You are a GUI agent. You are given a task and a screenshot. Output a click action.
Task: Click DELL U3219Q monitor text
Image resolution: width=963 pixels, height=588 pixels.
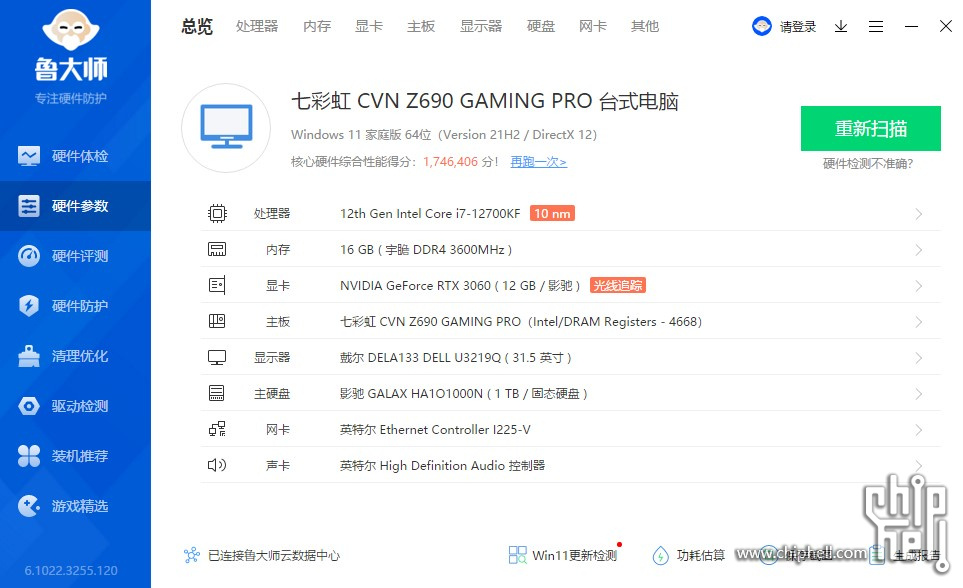[x=456, y=358]
